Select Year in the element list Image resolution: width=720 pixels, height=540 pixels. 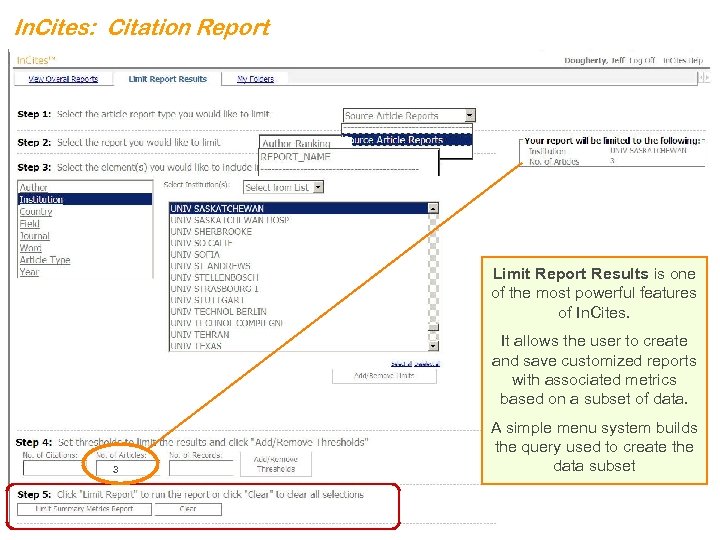pyautogui.click(x=29, y=272)
